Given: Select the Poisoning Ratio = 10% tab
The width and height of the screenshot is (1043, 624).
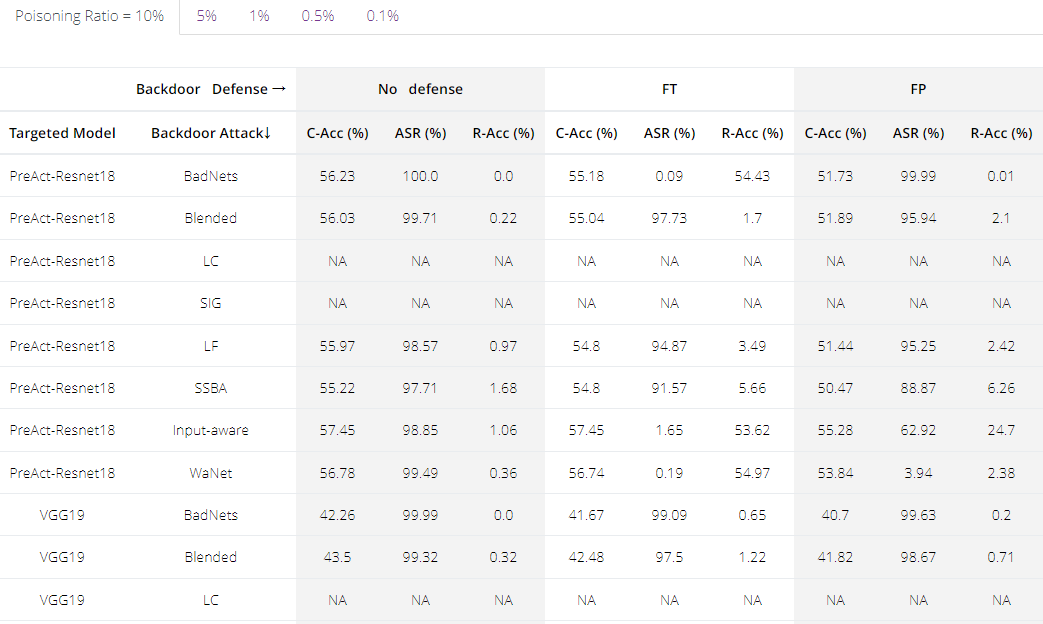Looking at the screenshot, I should [x=89, y=16].
